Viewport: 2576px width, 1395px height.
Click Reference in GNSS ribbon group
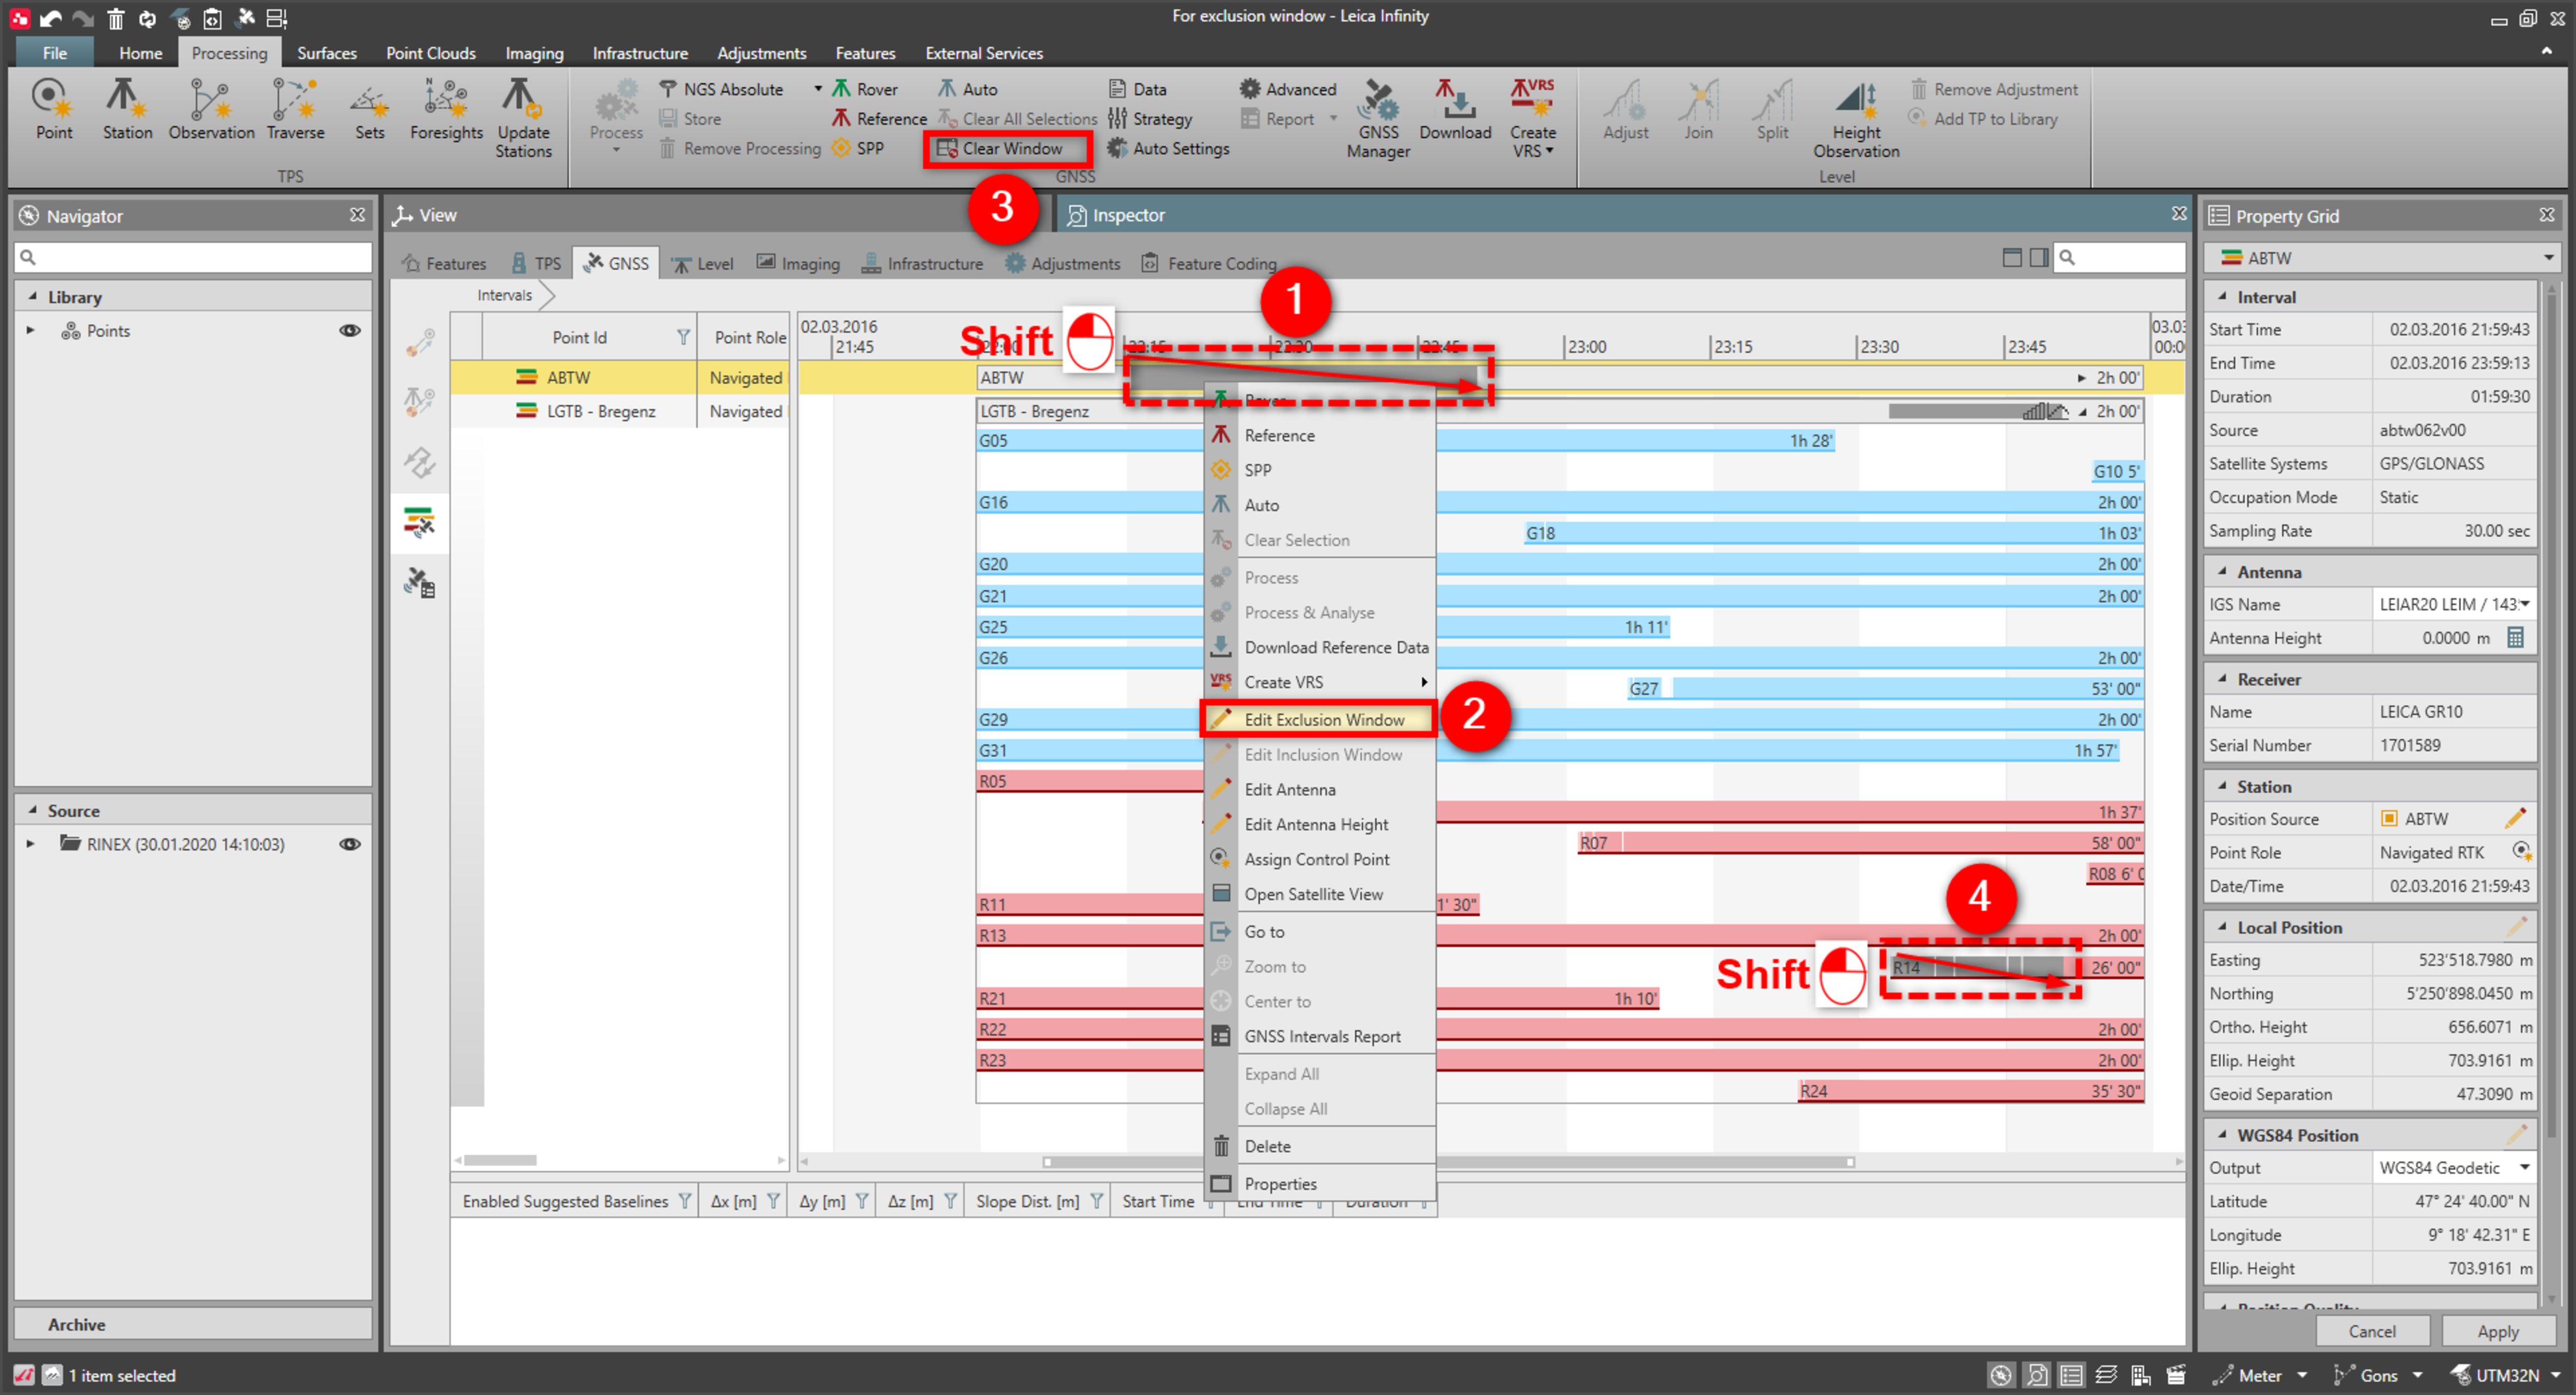[879, 118]
